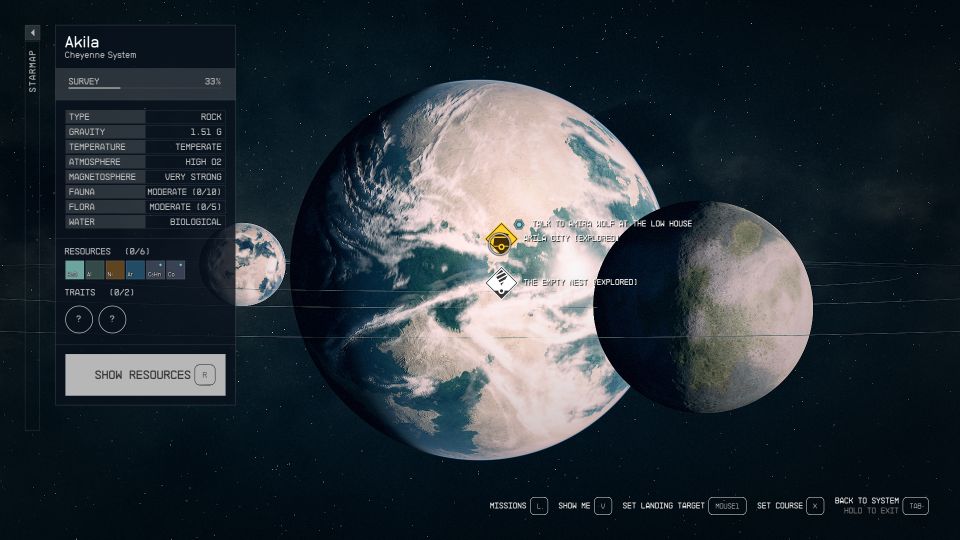Select the small moon left of Akila
This screenshot has height=540, width=960.
(245, 264)
